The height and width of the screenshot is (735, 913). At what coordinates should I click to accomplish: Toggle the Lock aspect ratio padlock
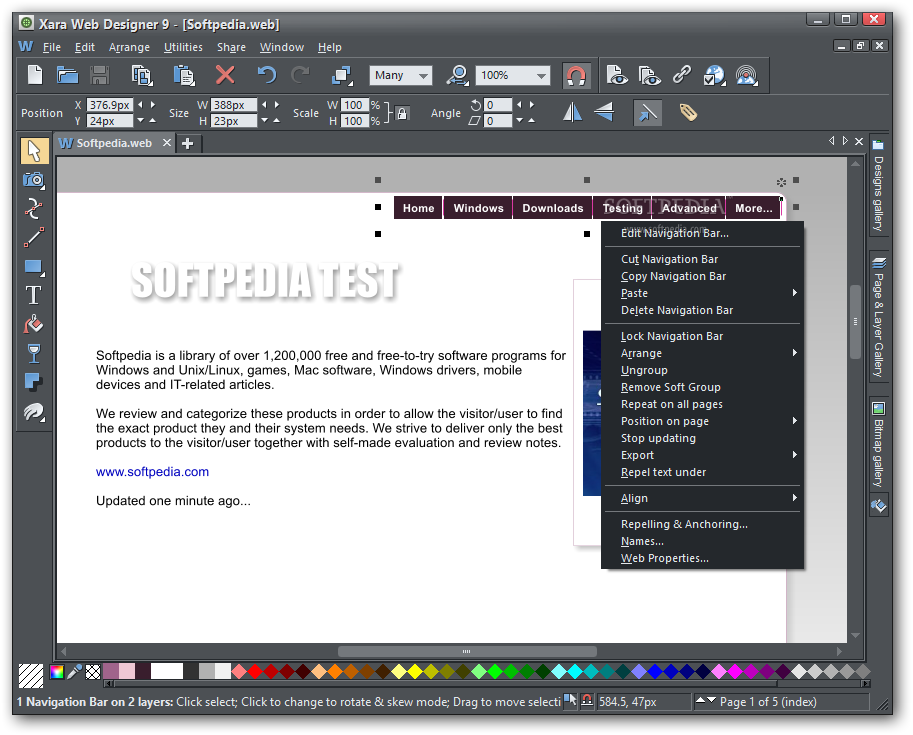[x=402, y=113]
